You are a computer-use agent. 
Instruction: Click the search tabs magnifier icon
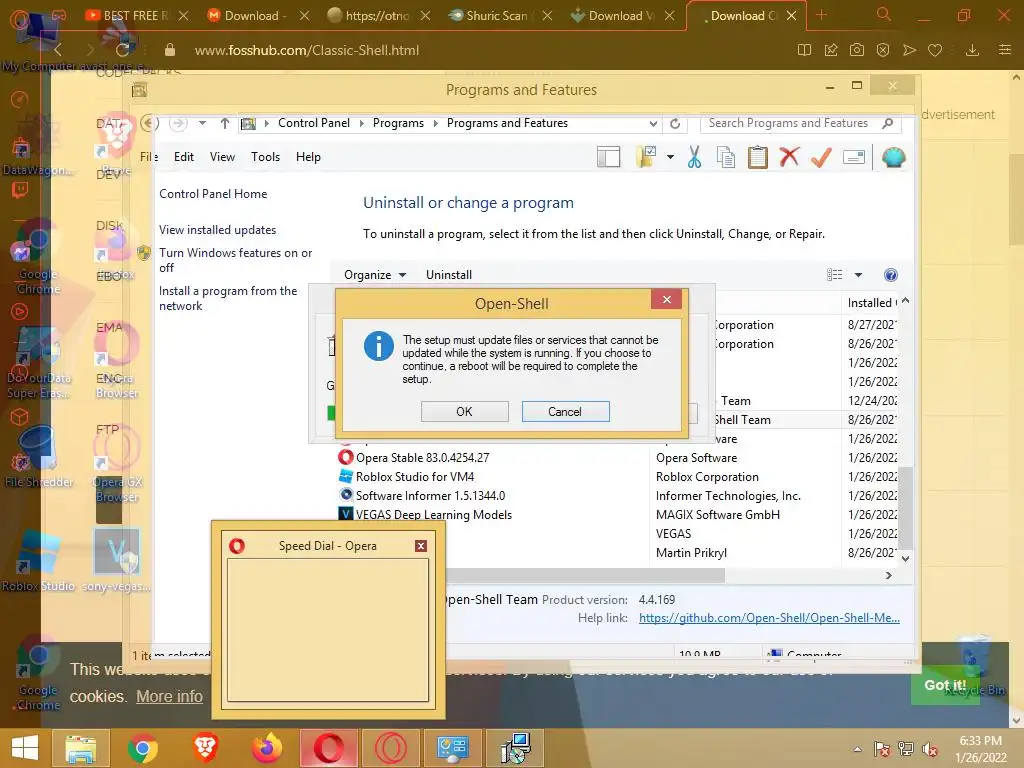click(x=884, y=14)
